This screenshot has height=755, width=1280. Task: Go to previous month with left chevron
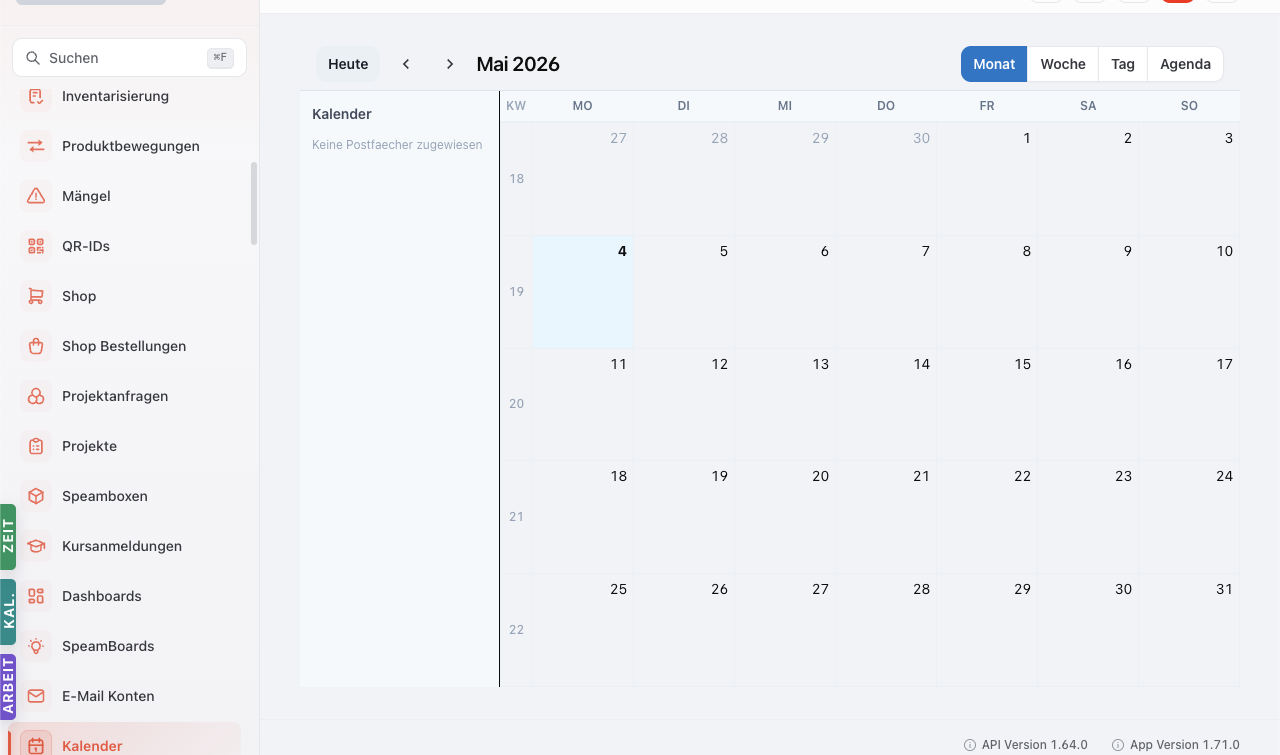click(406, 64)
